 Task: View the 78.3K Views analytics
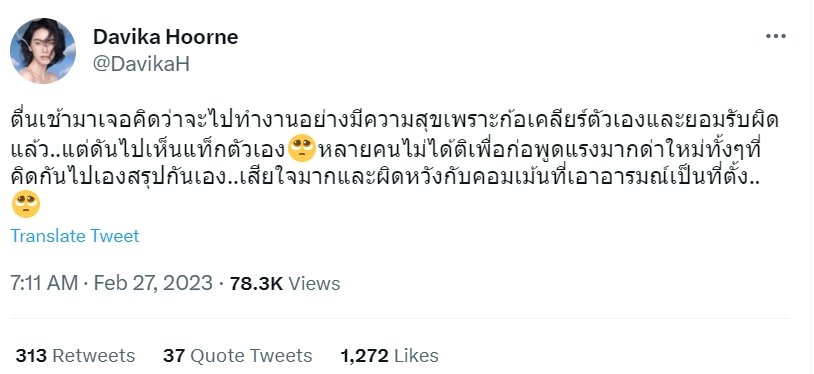click(x=285, y=284)
